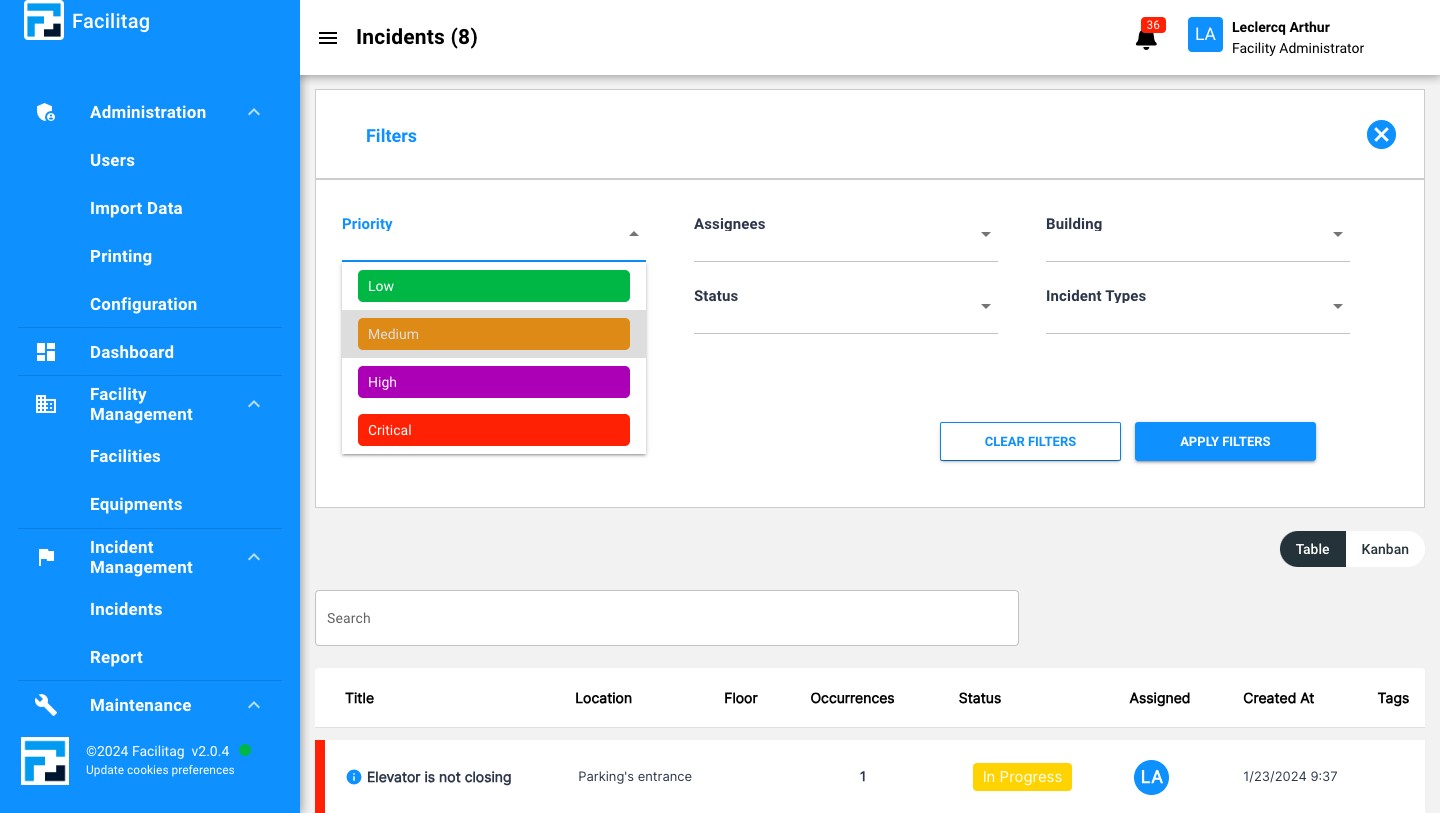
Task: Click the Clear Filters button
Action: point(1030,441)
